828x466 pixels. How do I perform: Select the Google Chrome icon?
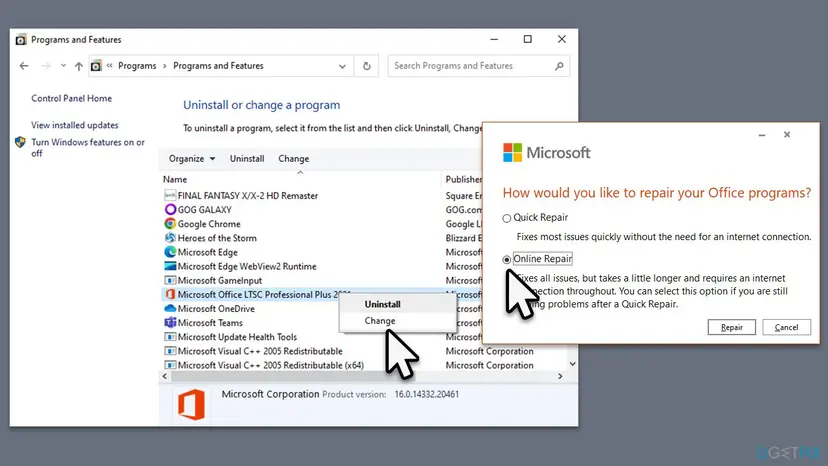(x=170, y=224)
